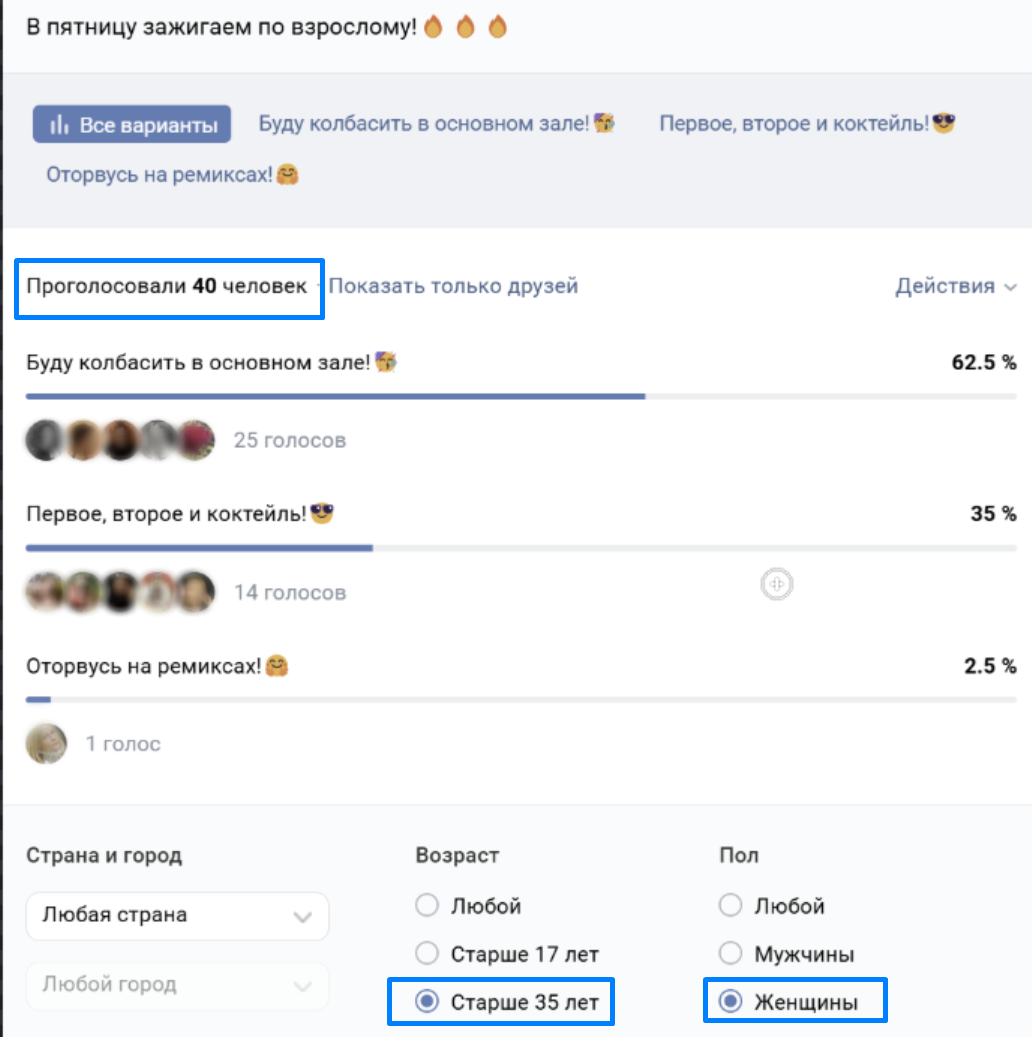Open the Любой город dropdown
Image resolution: width=1032 pixels, height=1037 pixels.
pos(177,986)
